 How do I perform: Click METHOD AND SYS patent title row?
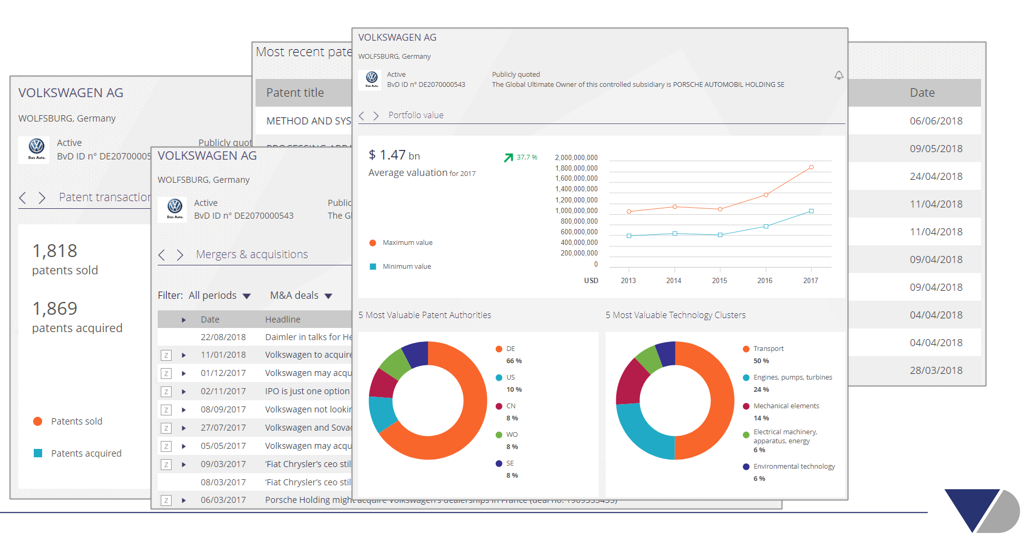tap(309, 121)
